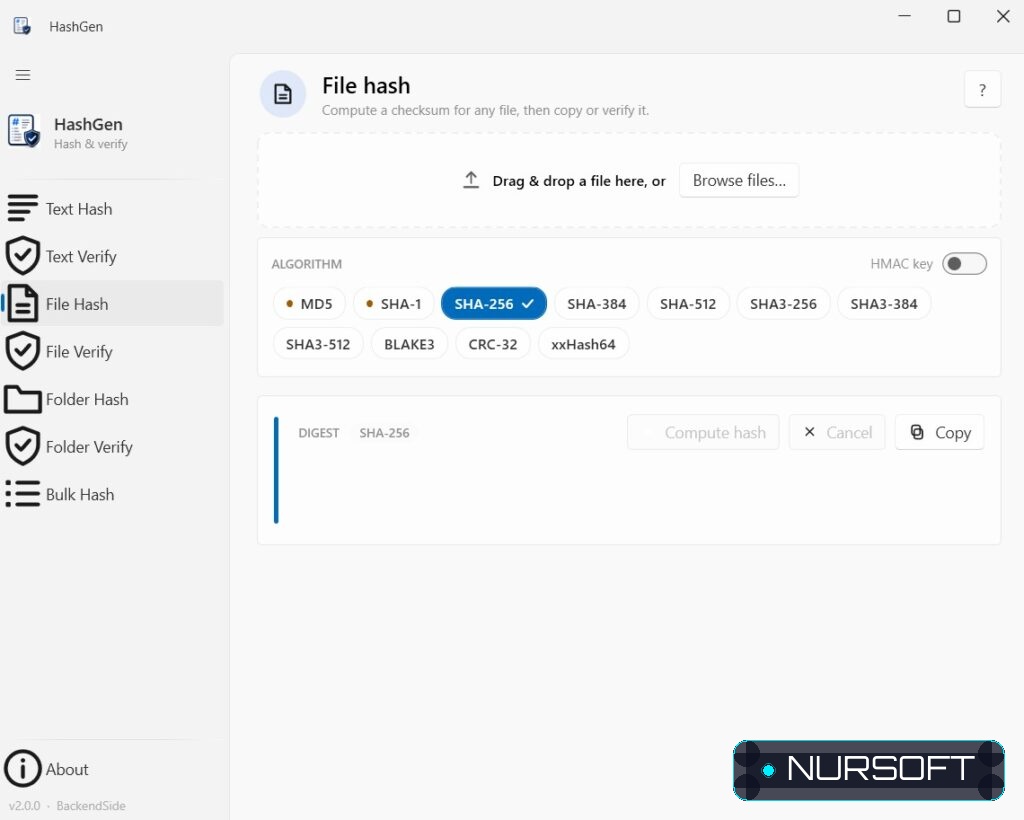Toggle the hamburger navigation menu
This screenshot has width=1024, height=820.
coord(23,75)
